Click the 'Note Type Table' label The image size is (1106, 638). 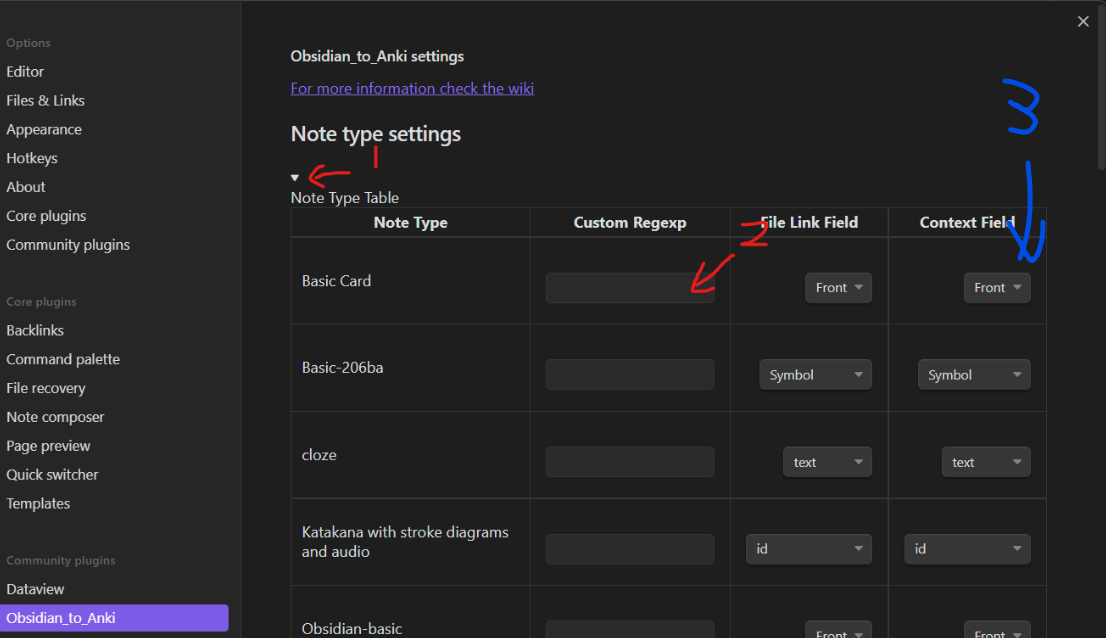345,198
